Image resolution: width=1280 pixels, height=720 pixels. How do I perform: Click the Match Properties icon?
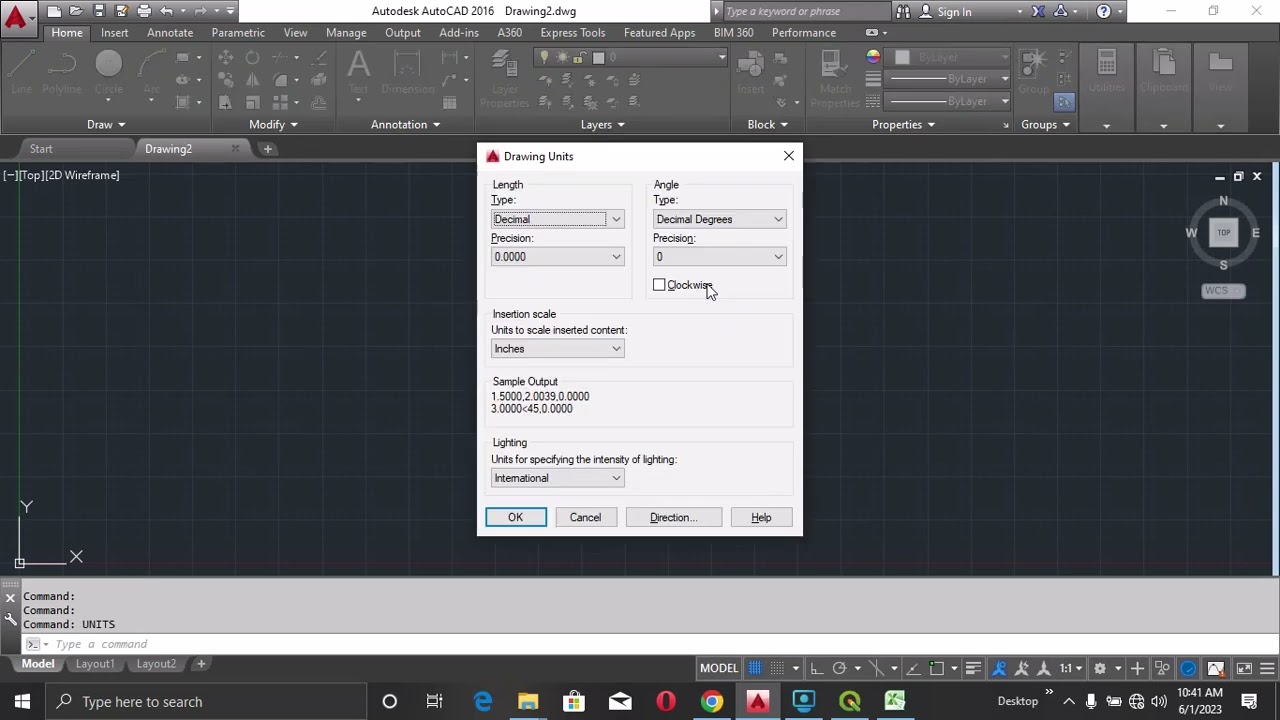835,78
